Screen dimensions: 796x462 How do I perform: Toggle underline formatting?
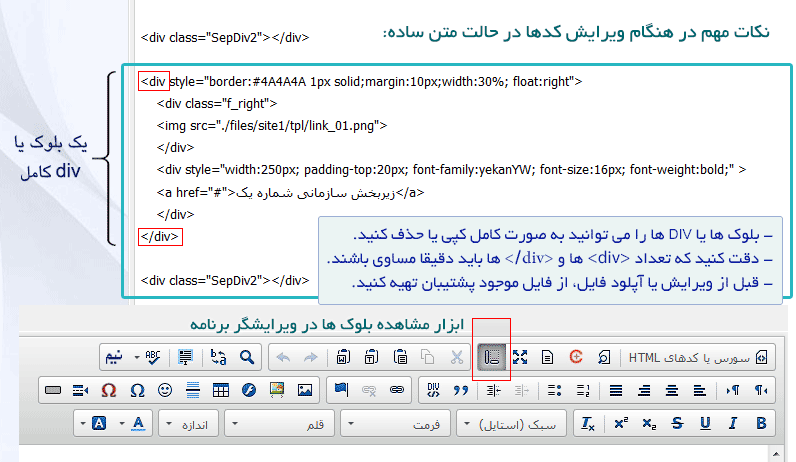[x=705, y=423]
